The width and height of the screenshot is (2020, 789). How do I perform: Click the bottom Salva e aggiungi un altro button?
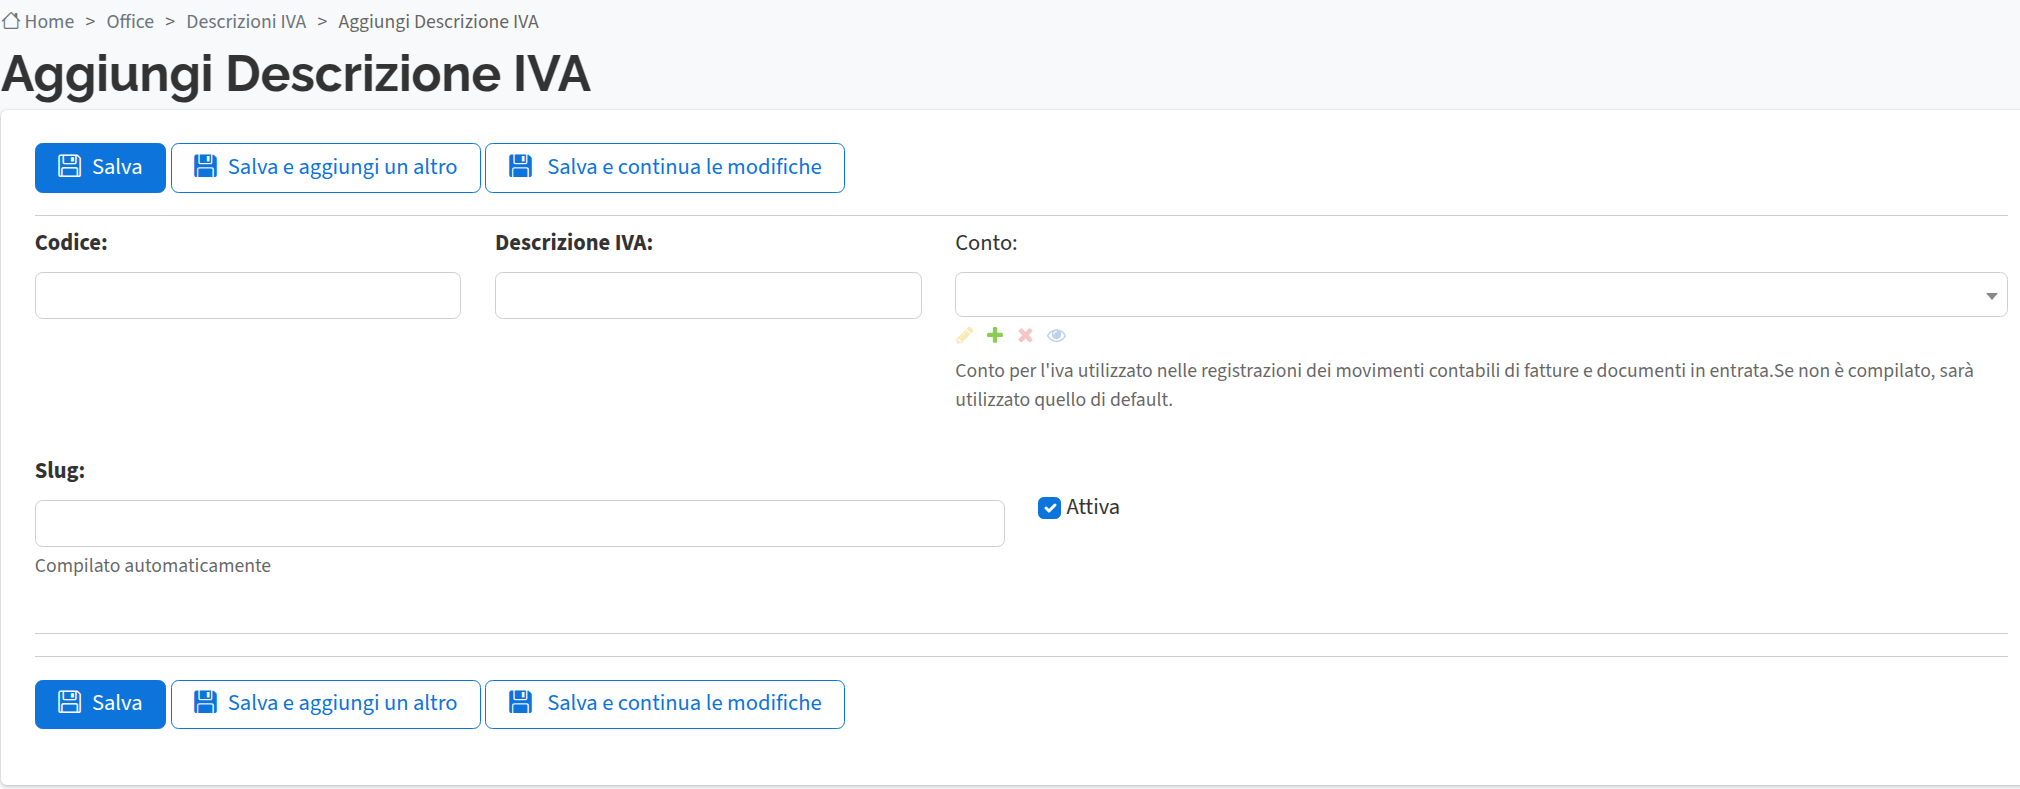[326, 704]
